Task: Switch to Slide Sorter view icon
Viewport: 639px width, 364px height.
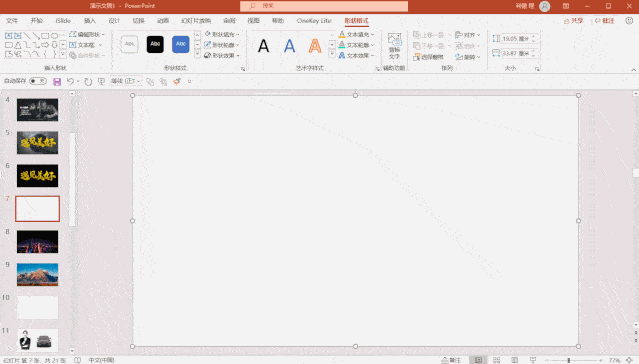Action: click(x=496, y=360)
